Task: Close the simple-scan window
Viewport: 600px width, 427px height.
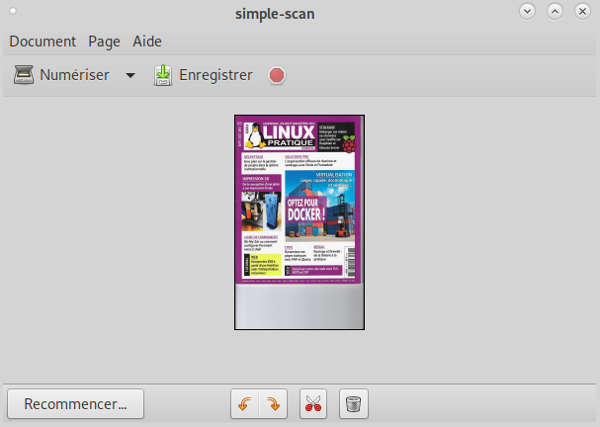Action: tap(582, 11)
